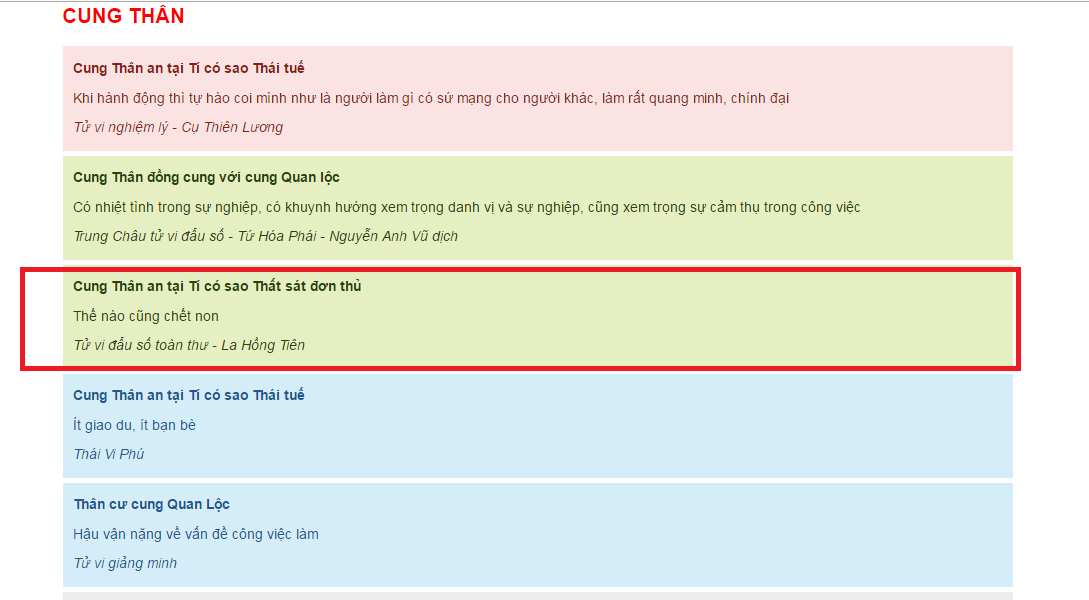Open the Tử vi giảng minh source line
Screen dimensions: 1089x600
click(124, 563)
